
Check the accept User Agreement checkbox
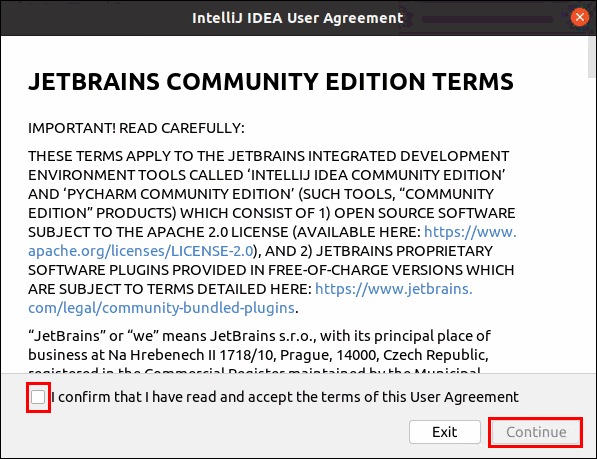click(x=38, y=397)
